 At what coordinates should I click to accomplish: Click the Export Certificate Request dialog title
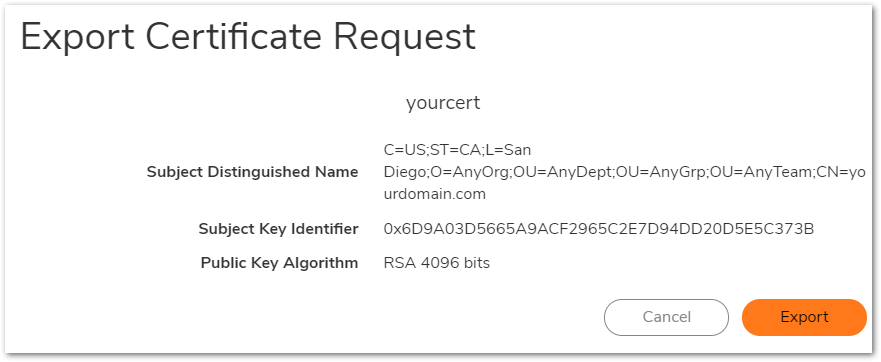tap(248, 37)
